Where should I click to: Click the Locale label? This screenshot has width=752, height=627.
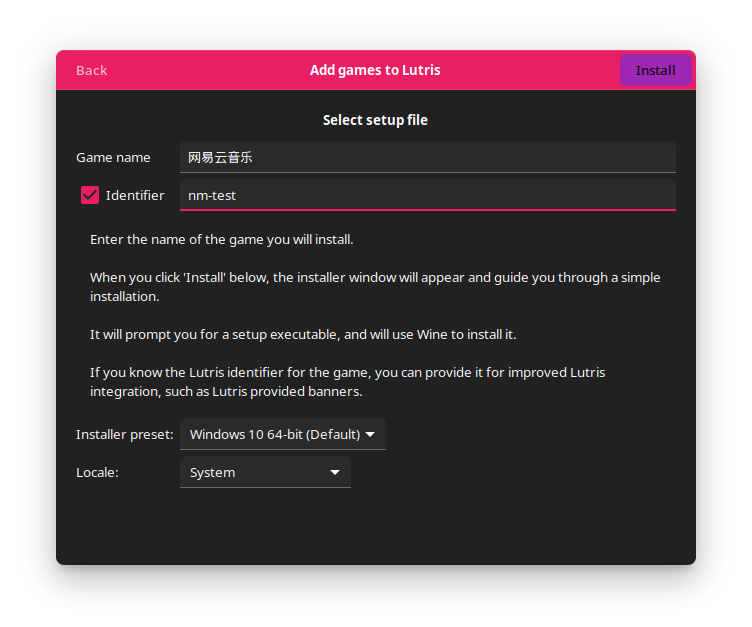click(97, 473)
